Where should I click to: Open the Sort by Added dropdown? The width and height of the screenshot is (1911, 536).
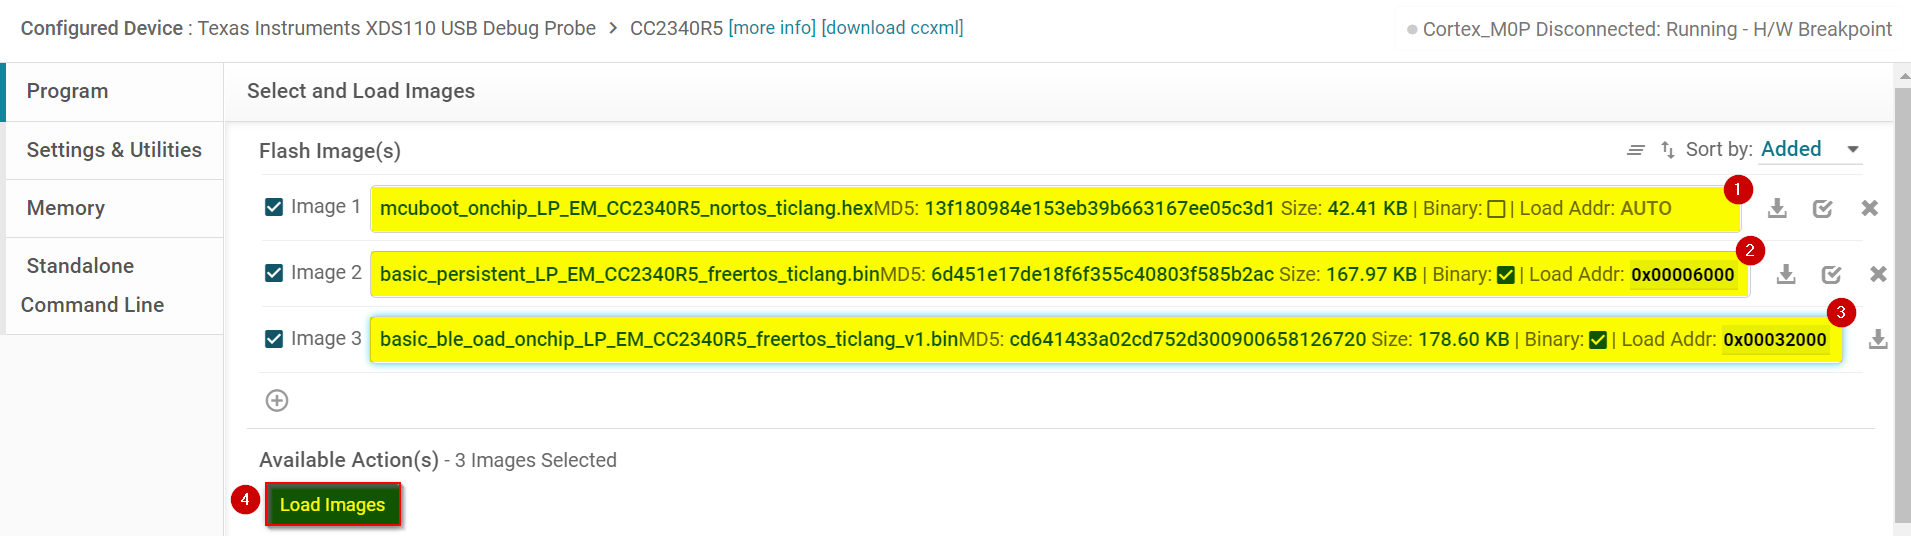click(x=1810, y=150)
